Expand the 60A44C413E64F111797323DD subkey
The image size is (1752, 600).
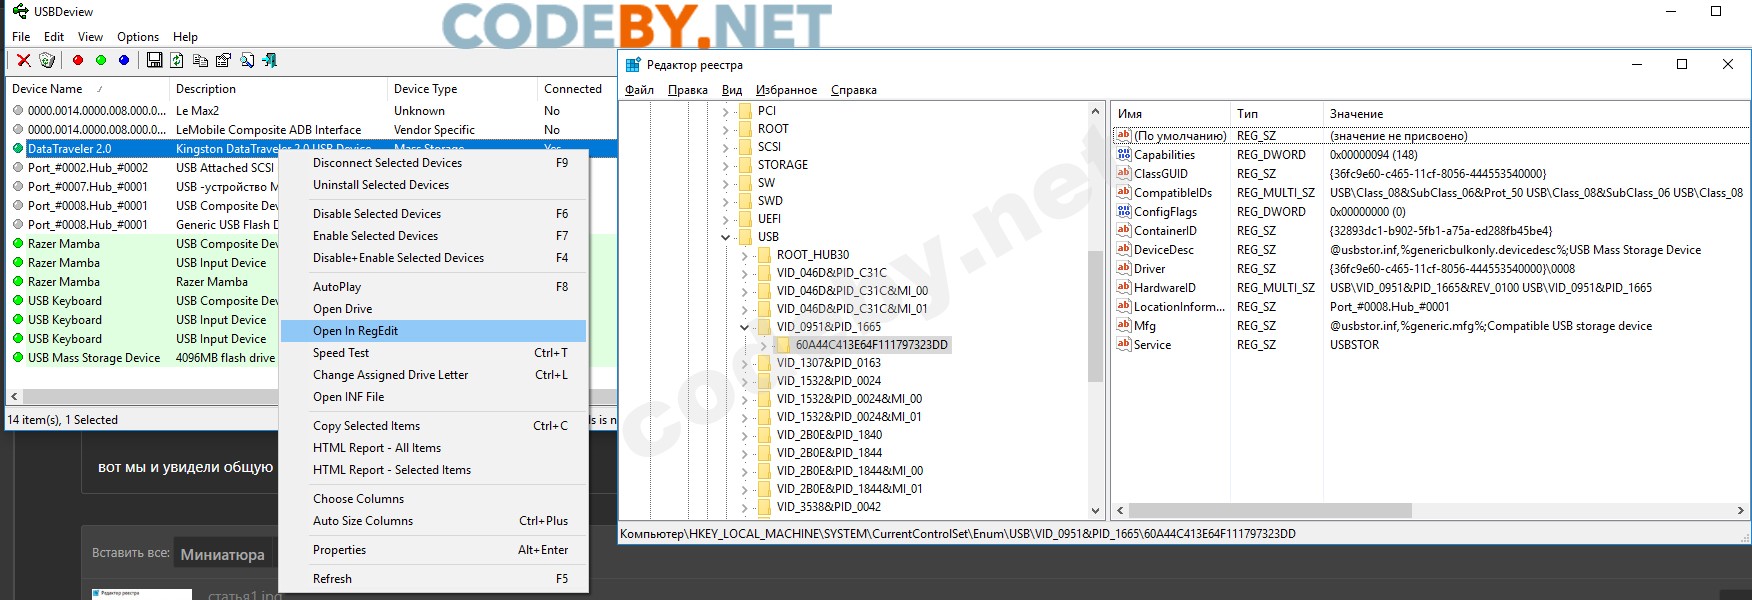(764, 345)
